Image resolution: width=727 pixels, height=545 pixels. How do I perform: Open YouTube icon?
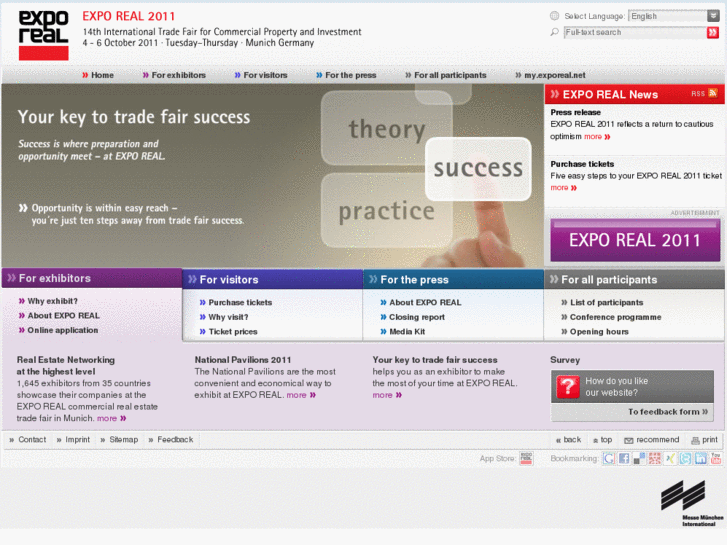pos(716,459)
